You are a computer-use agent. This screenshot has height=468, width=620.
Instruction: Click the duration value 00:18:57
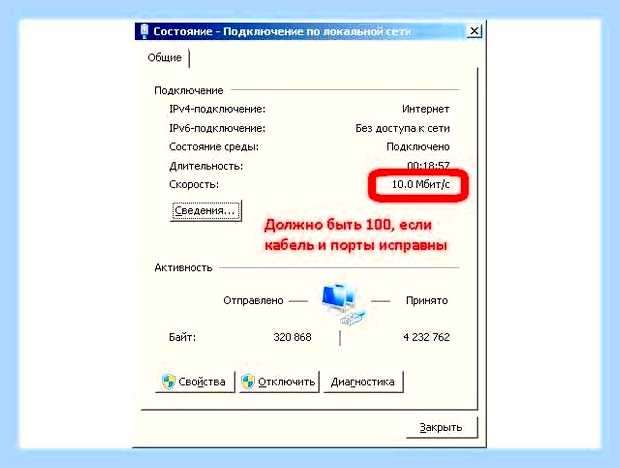pyautogui.click(x=428, y=166)
